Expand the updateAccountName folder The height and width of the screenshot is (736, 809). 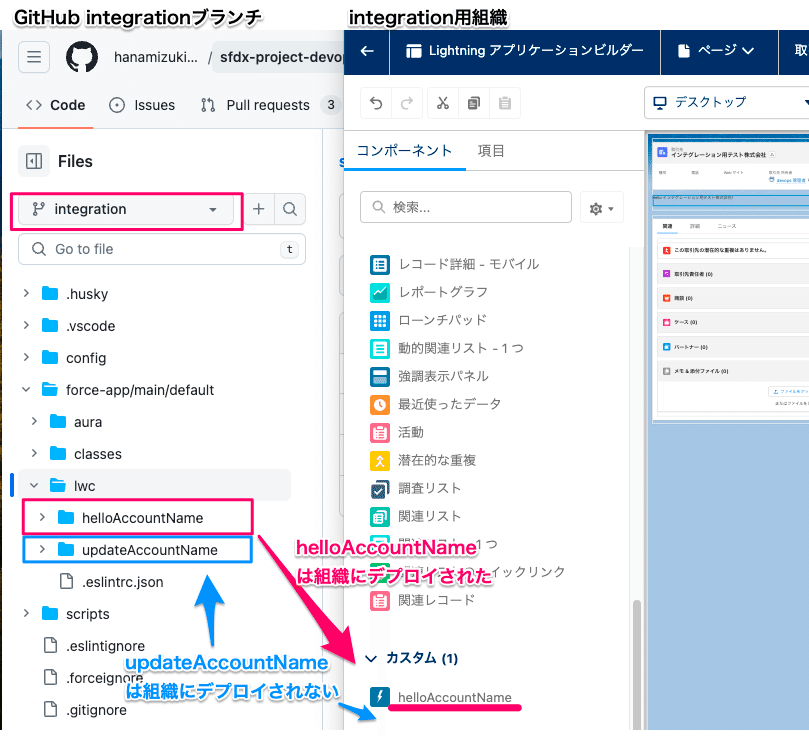point(42,549)
